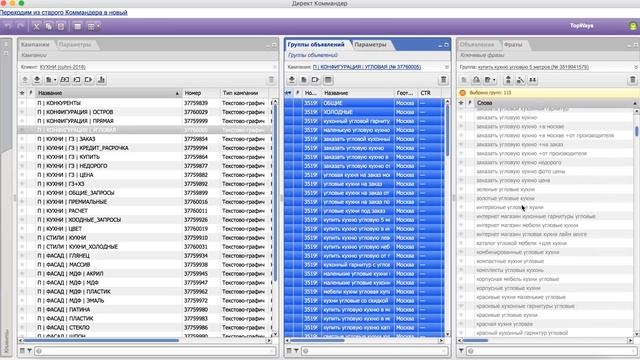The height and width of the screenshot is (360, 640).
Task: Toggle the star for П | КОНФИГУРАЦИЯ | ОСТРОВ
Action: pos(22,112)
